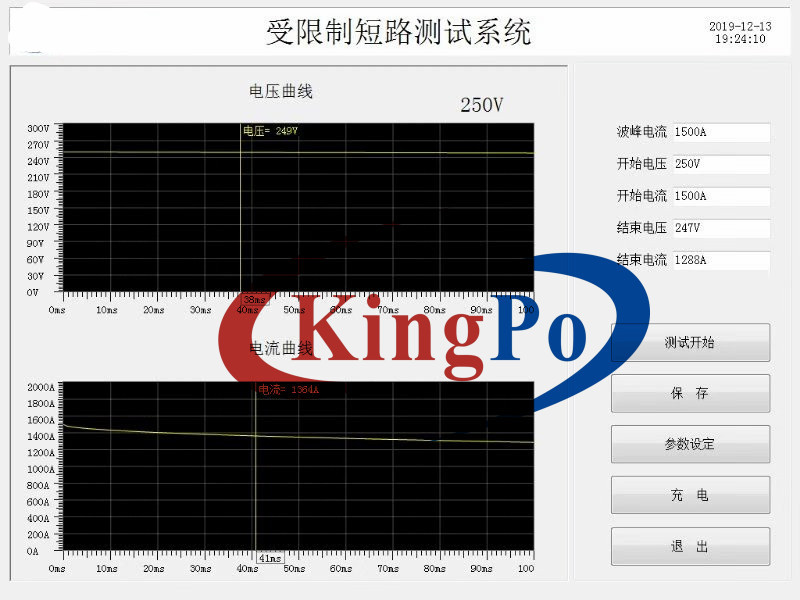Click the 250V label above voltage chart
This screenshot has width=800, height=600.
click(x=482, y=105)
